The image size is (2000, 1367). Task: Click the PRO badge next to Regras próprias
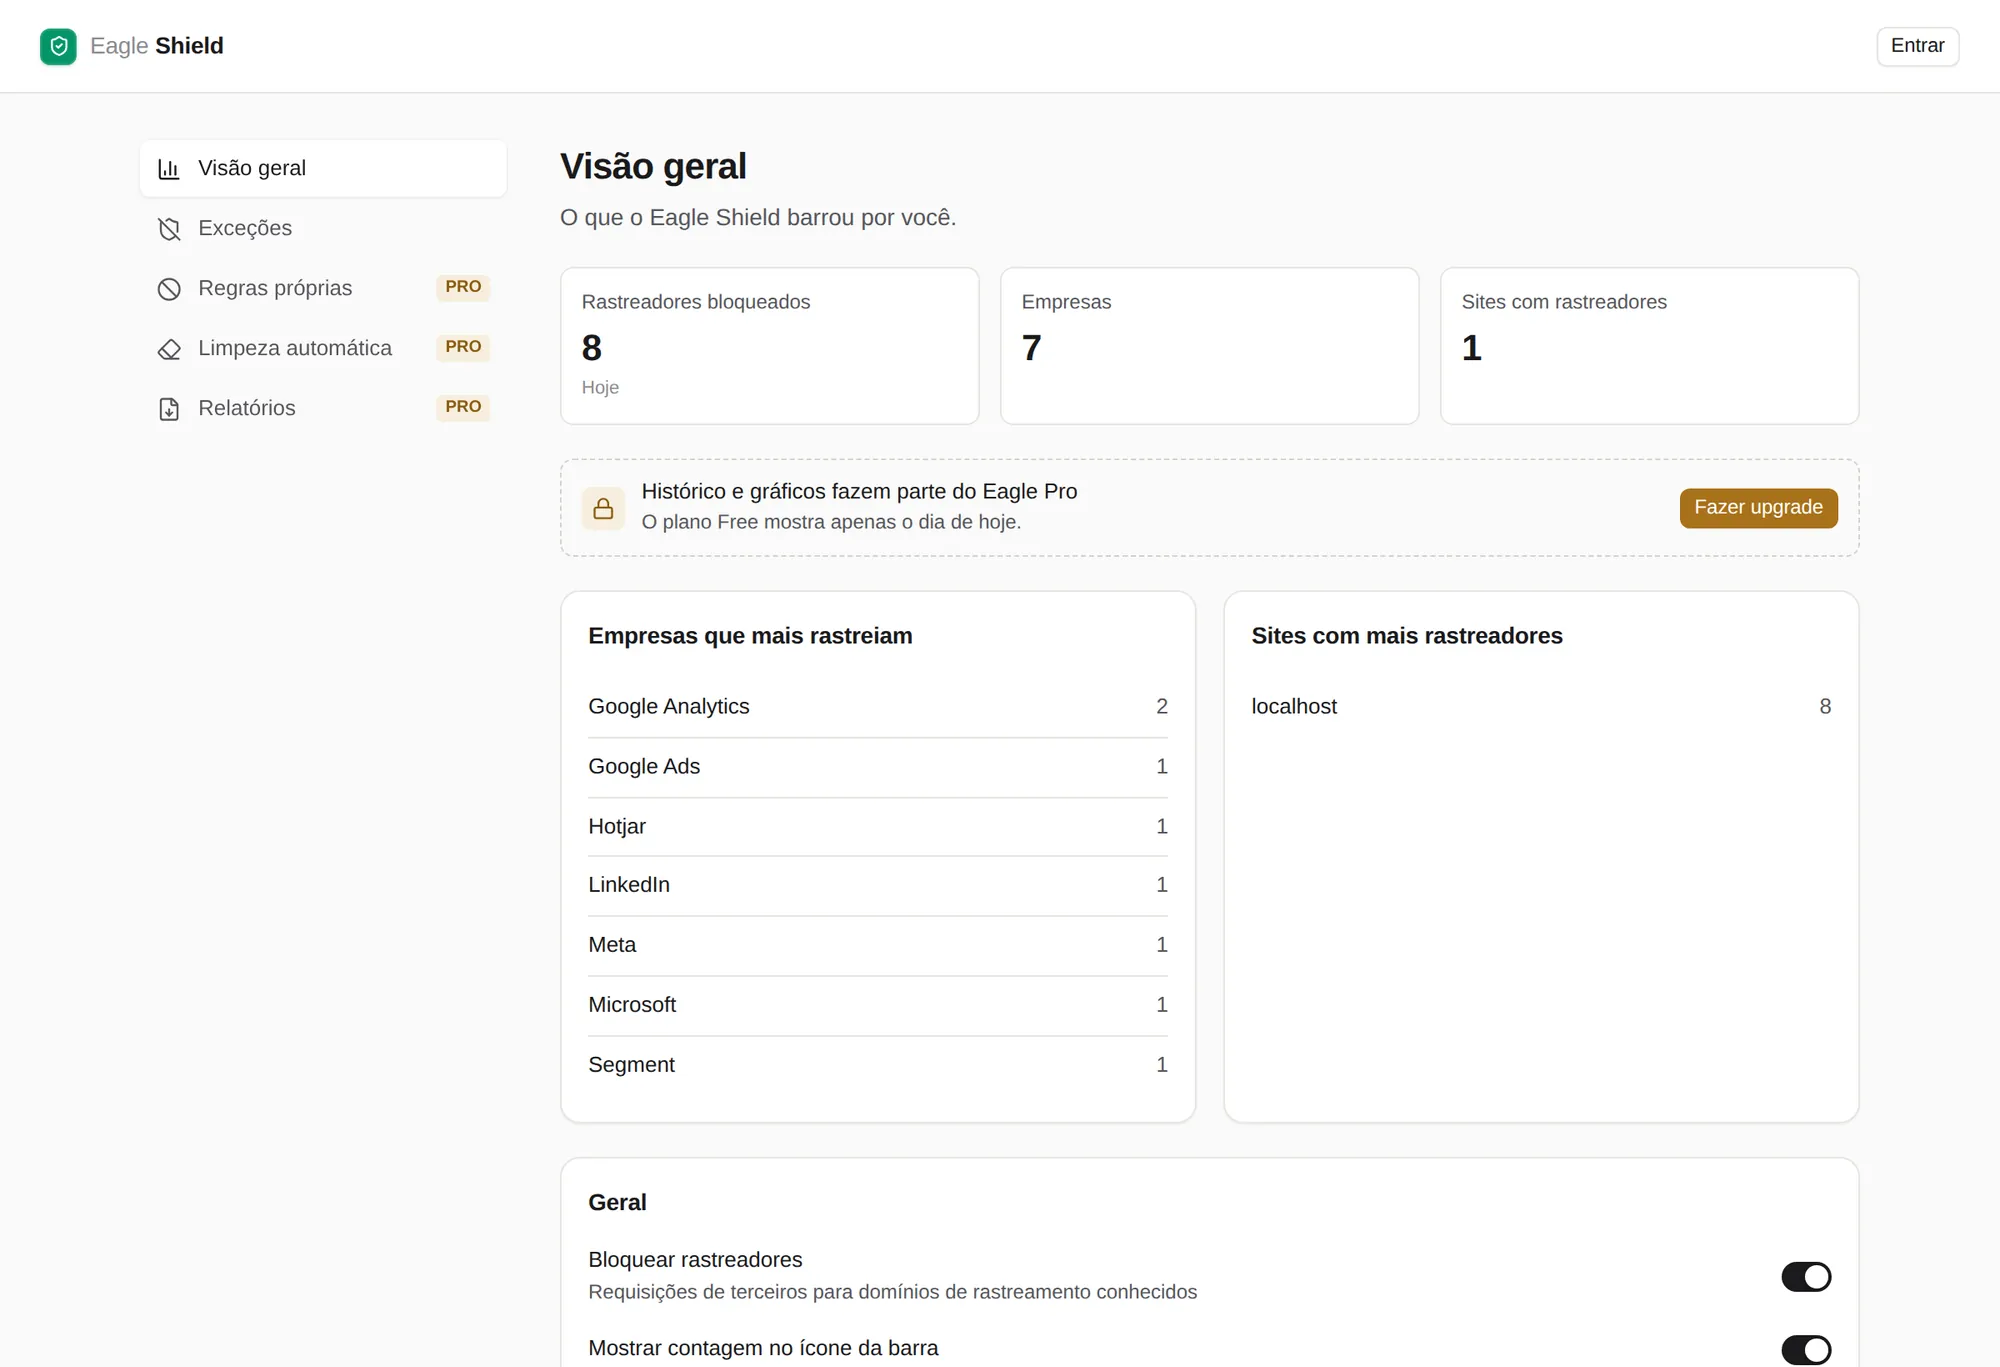coord(463,287)
